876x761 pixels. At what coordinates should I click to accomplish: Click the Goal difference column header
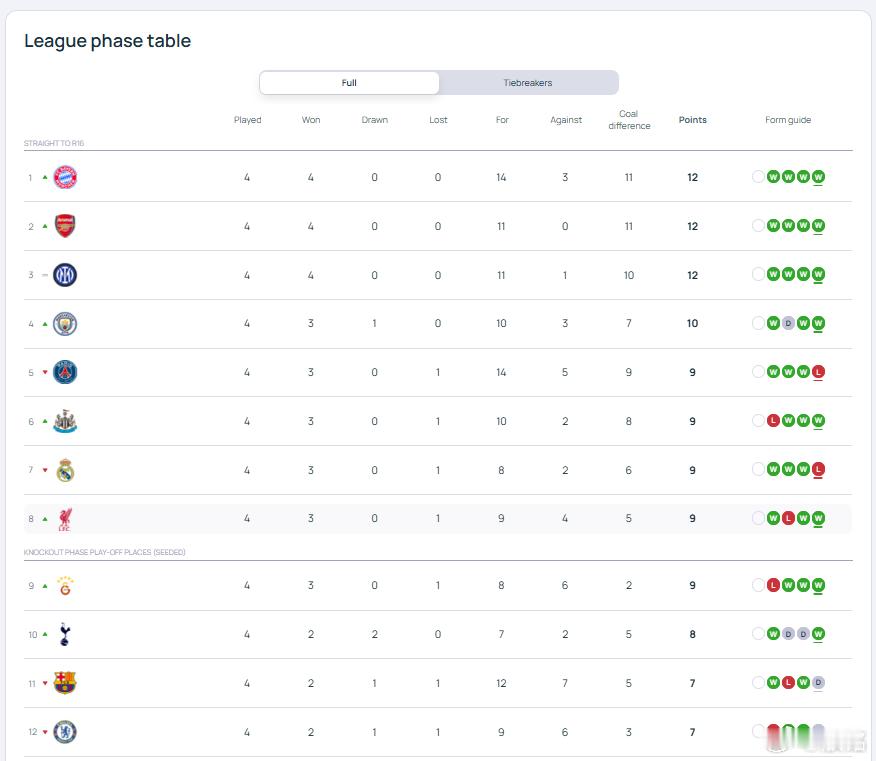click(629, 120)
